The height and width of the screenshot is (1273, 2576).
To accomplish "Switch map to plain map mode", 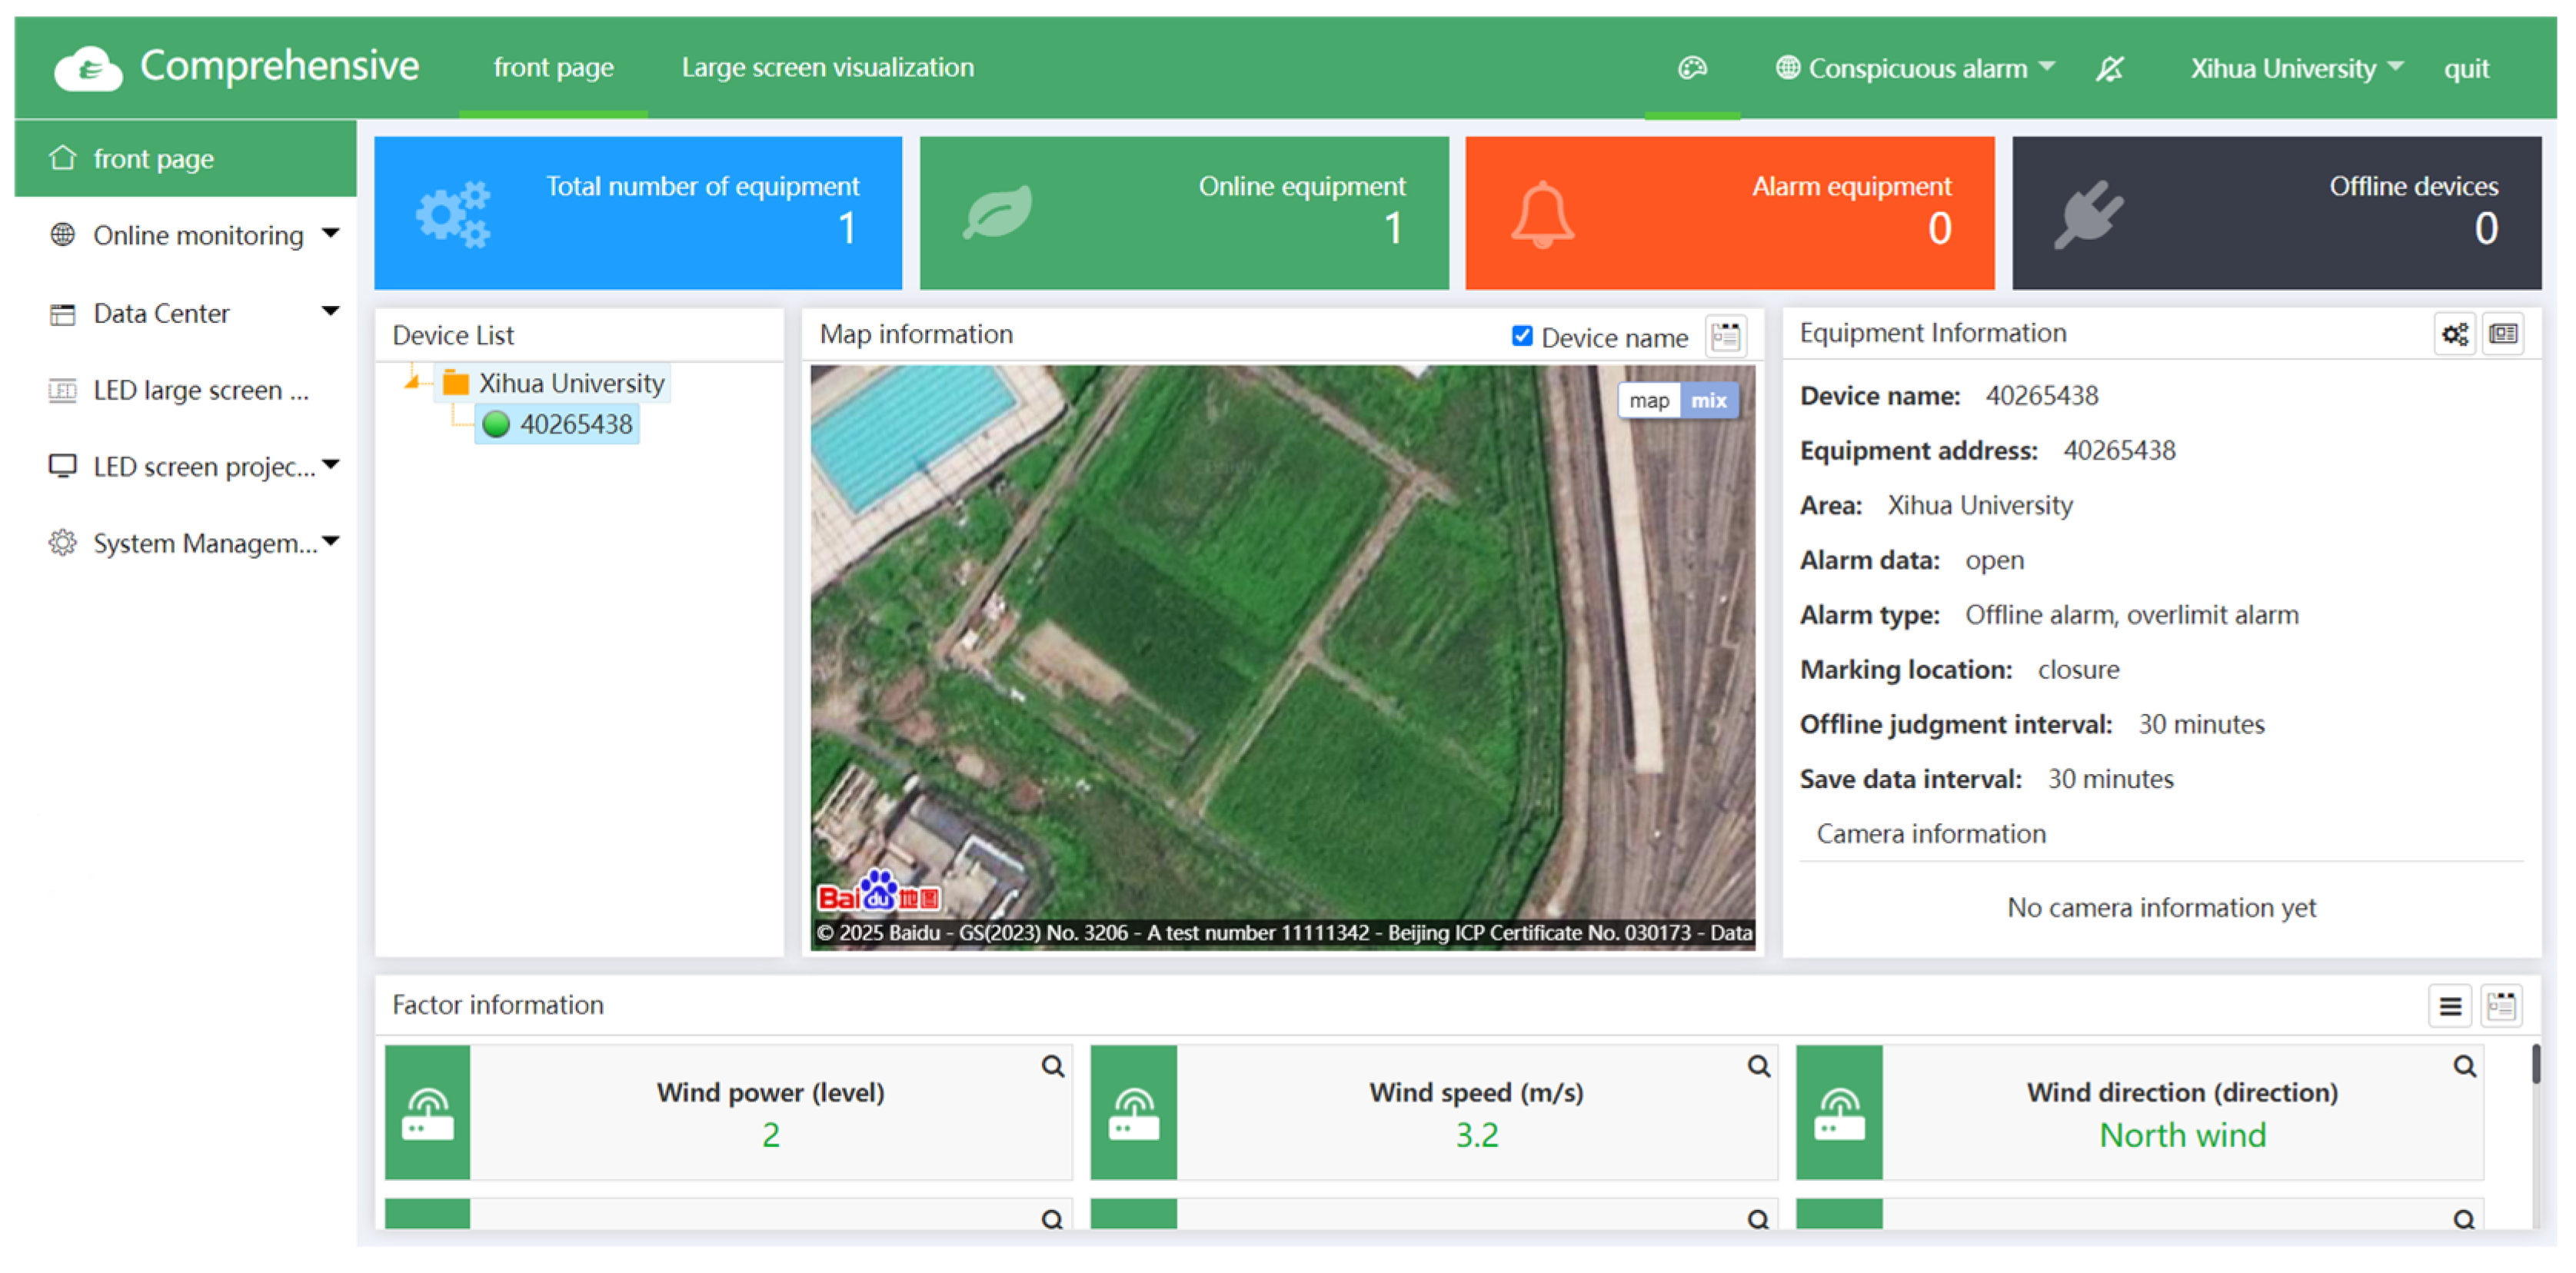I will click(1649, 401).
